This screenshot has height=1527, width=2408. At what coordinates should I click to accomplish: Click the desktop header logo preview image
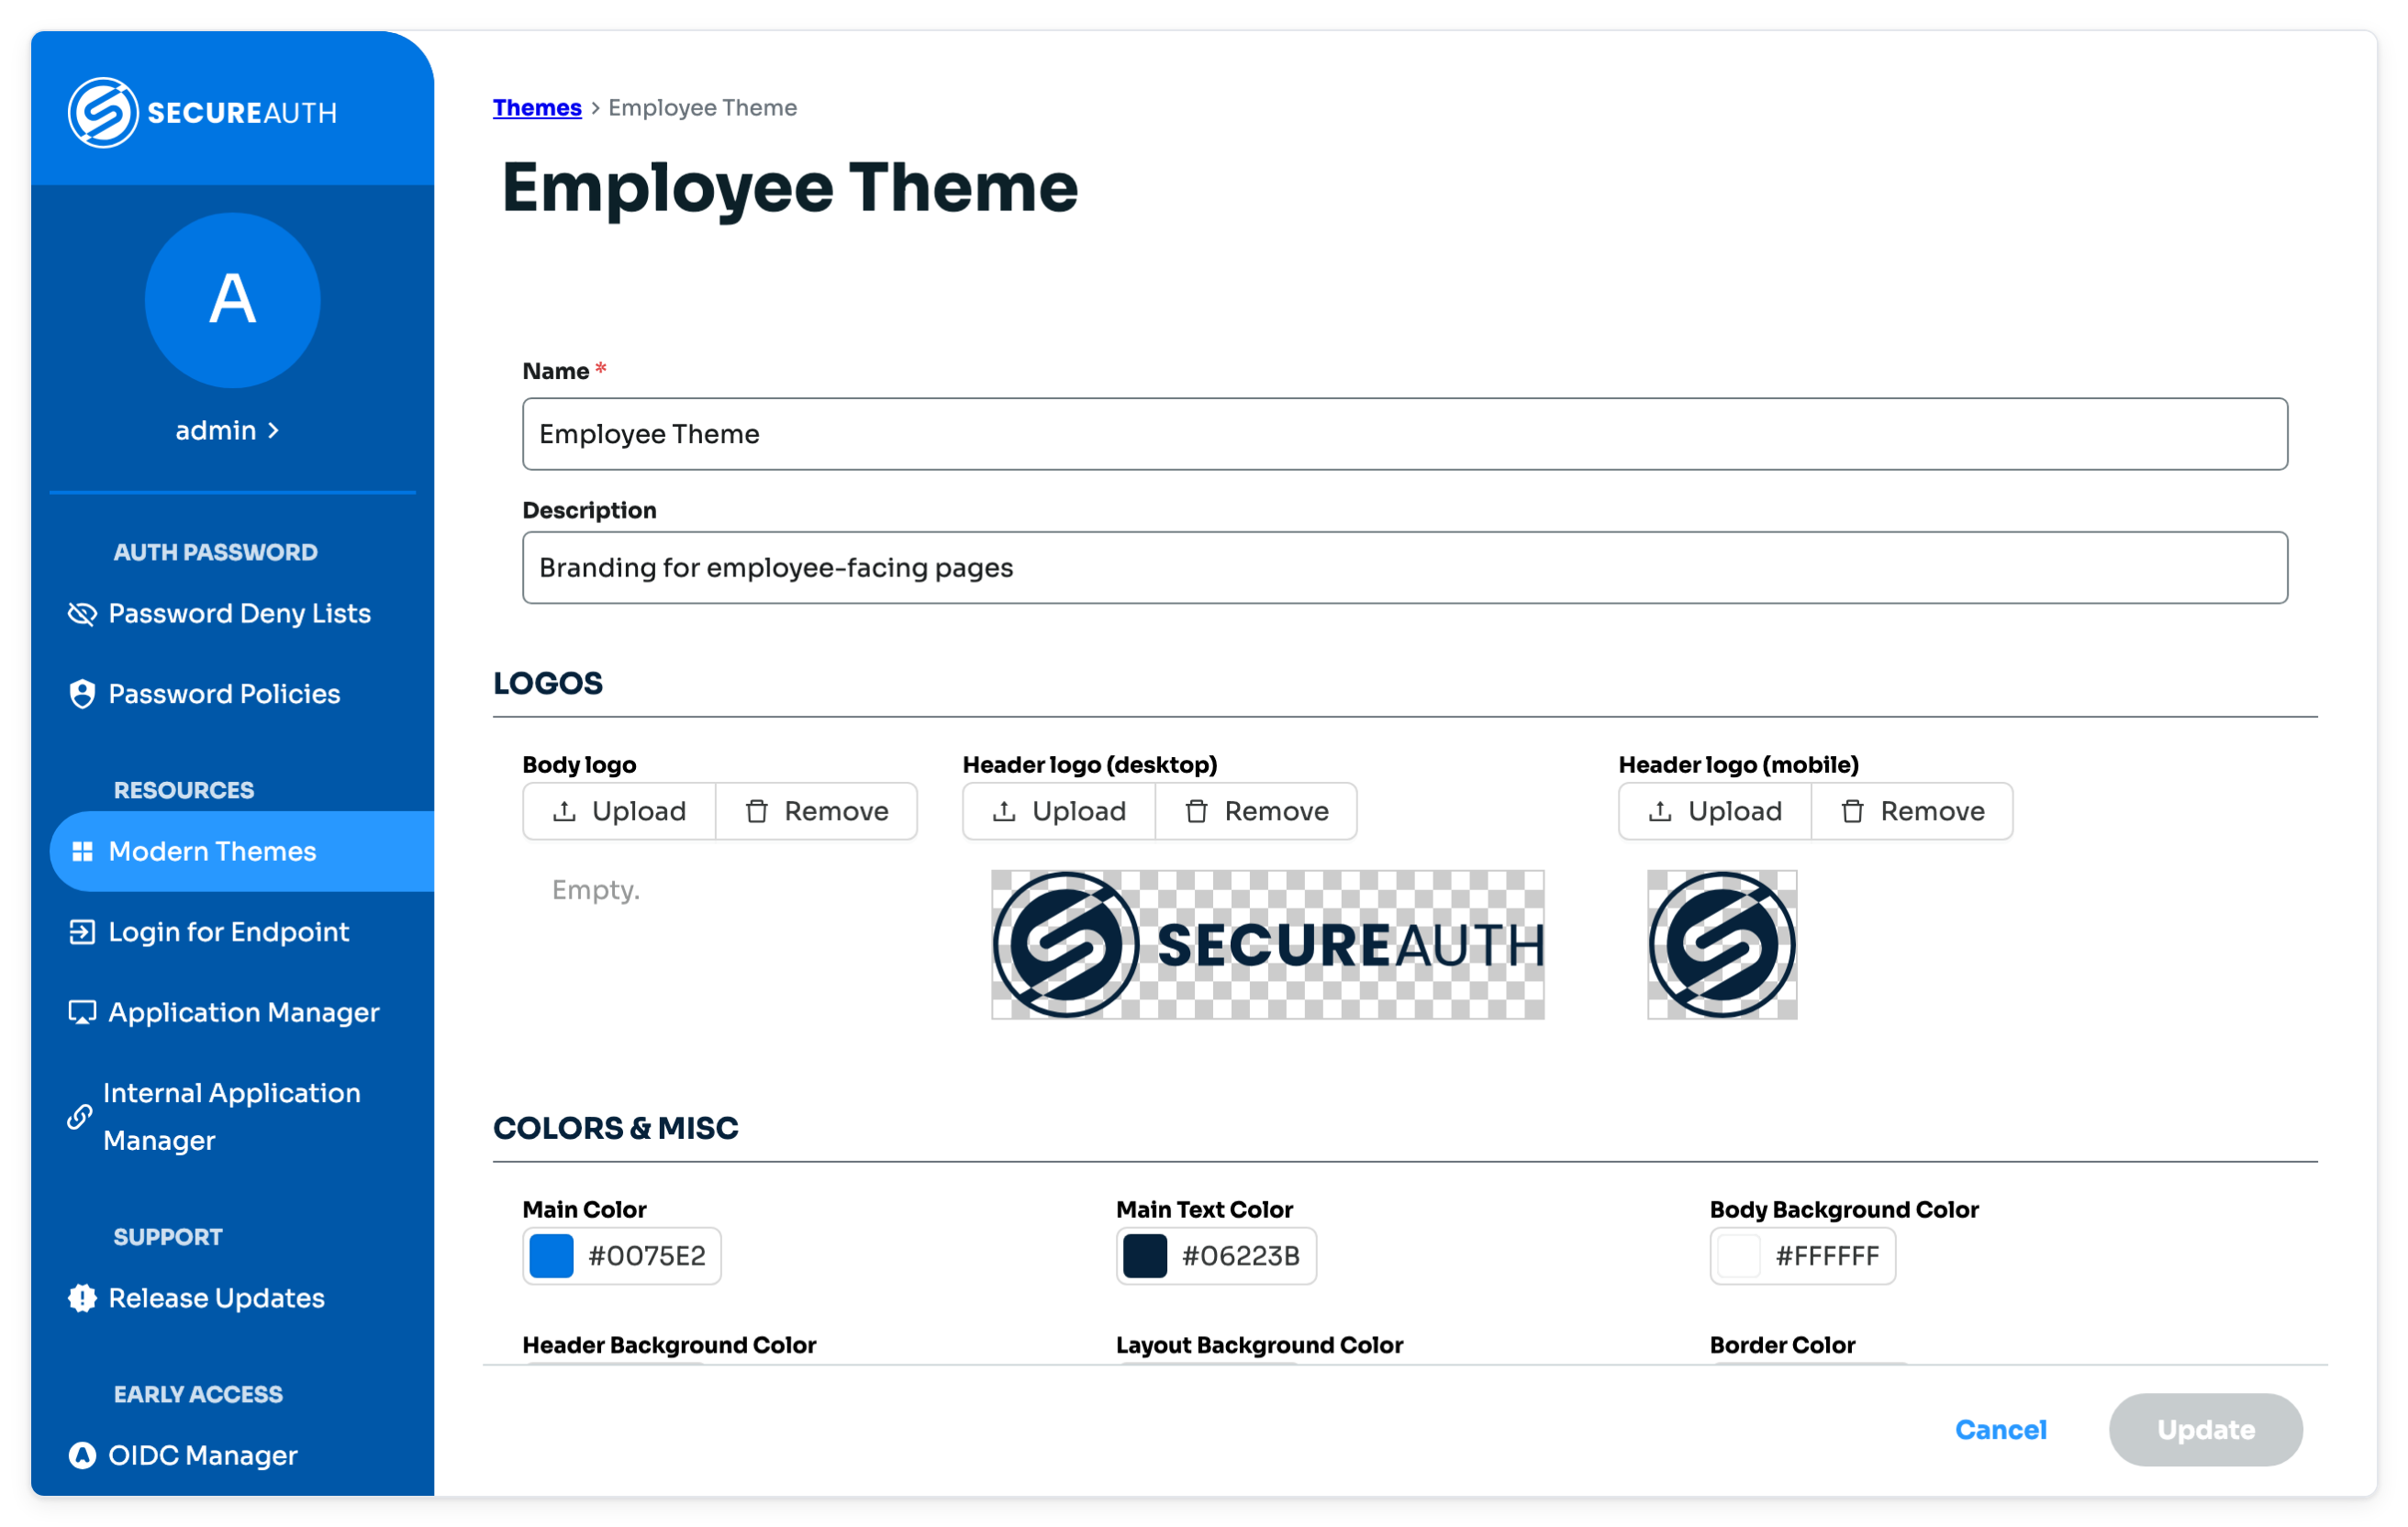click(x=1268, y=945)
